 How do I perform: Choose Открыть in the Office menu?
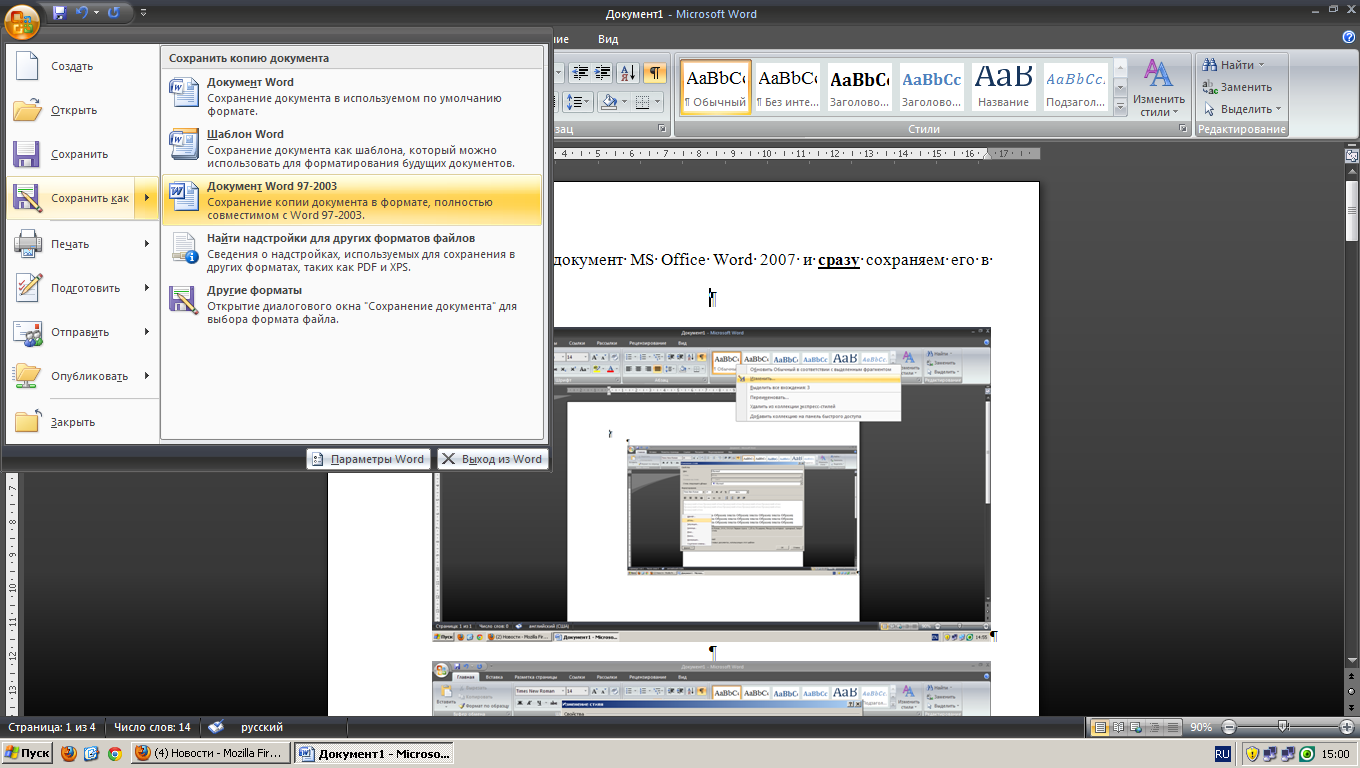pyautogui.click(x=82, y=110)
